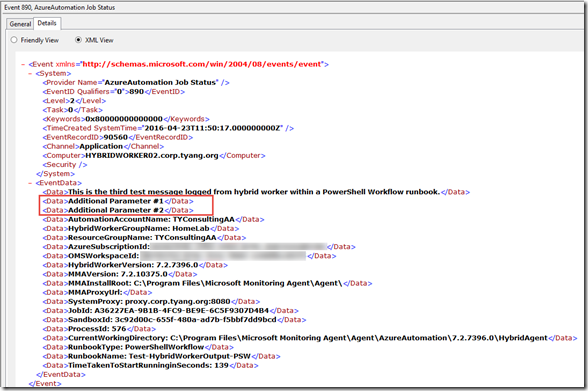
Task: Click the AutomationAccountName TYConsultingAA line
Action: pos(153,219)
